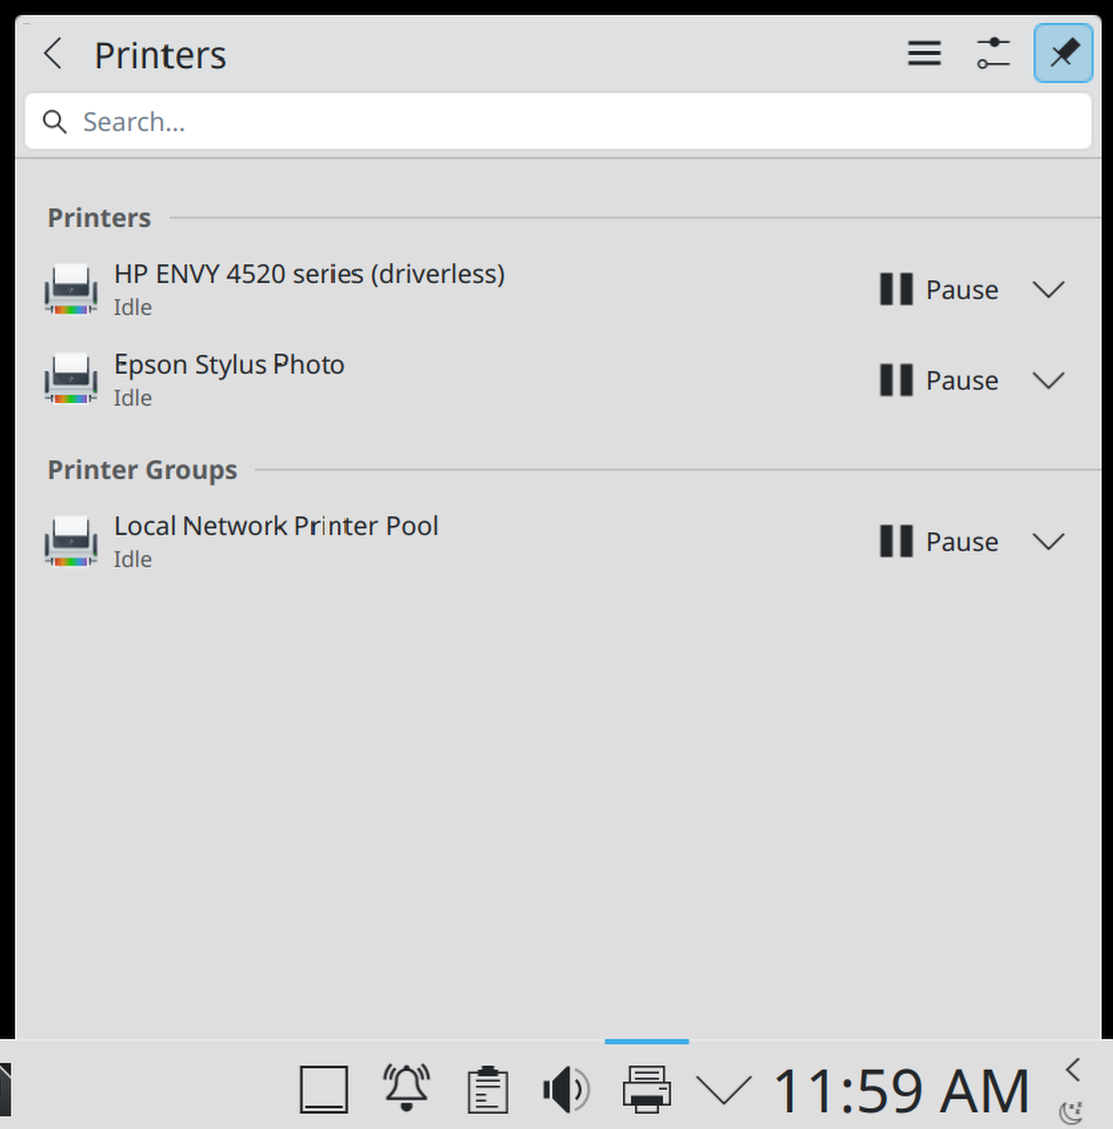The height and width of the screenshot is (1129, 1113).
Task: Pause the Epson Stylus Photo printer
Action: point(939,381)
